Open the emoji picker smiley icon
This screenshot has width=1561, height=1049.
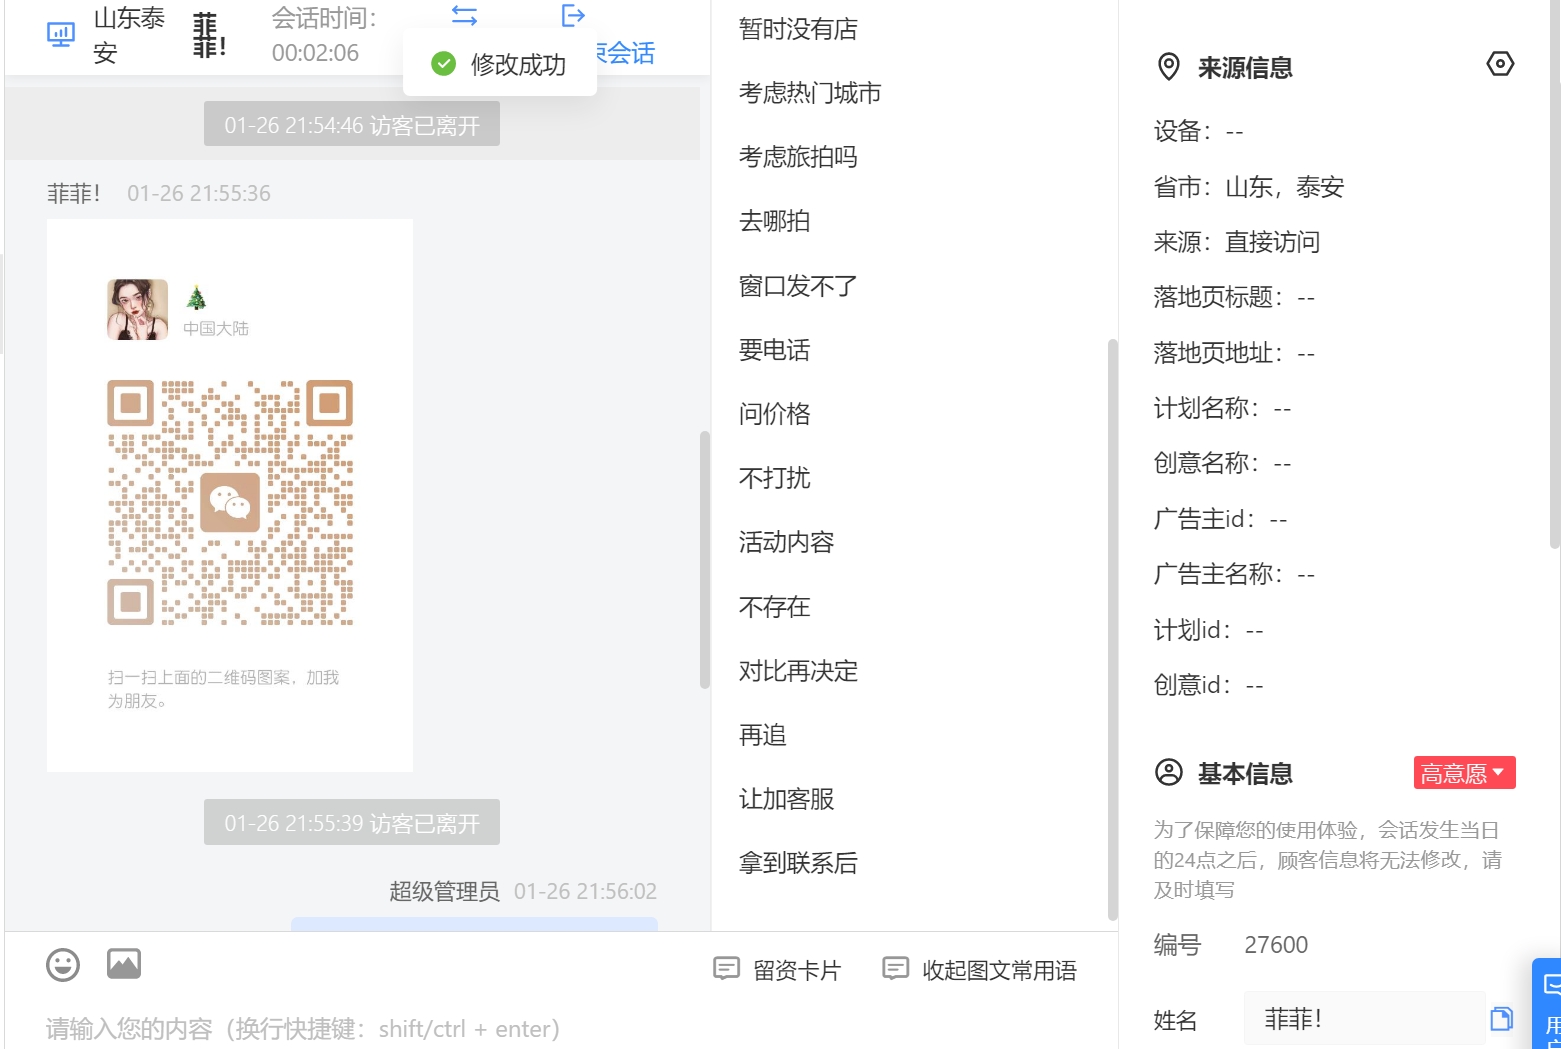click(63, 965)
